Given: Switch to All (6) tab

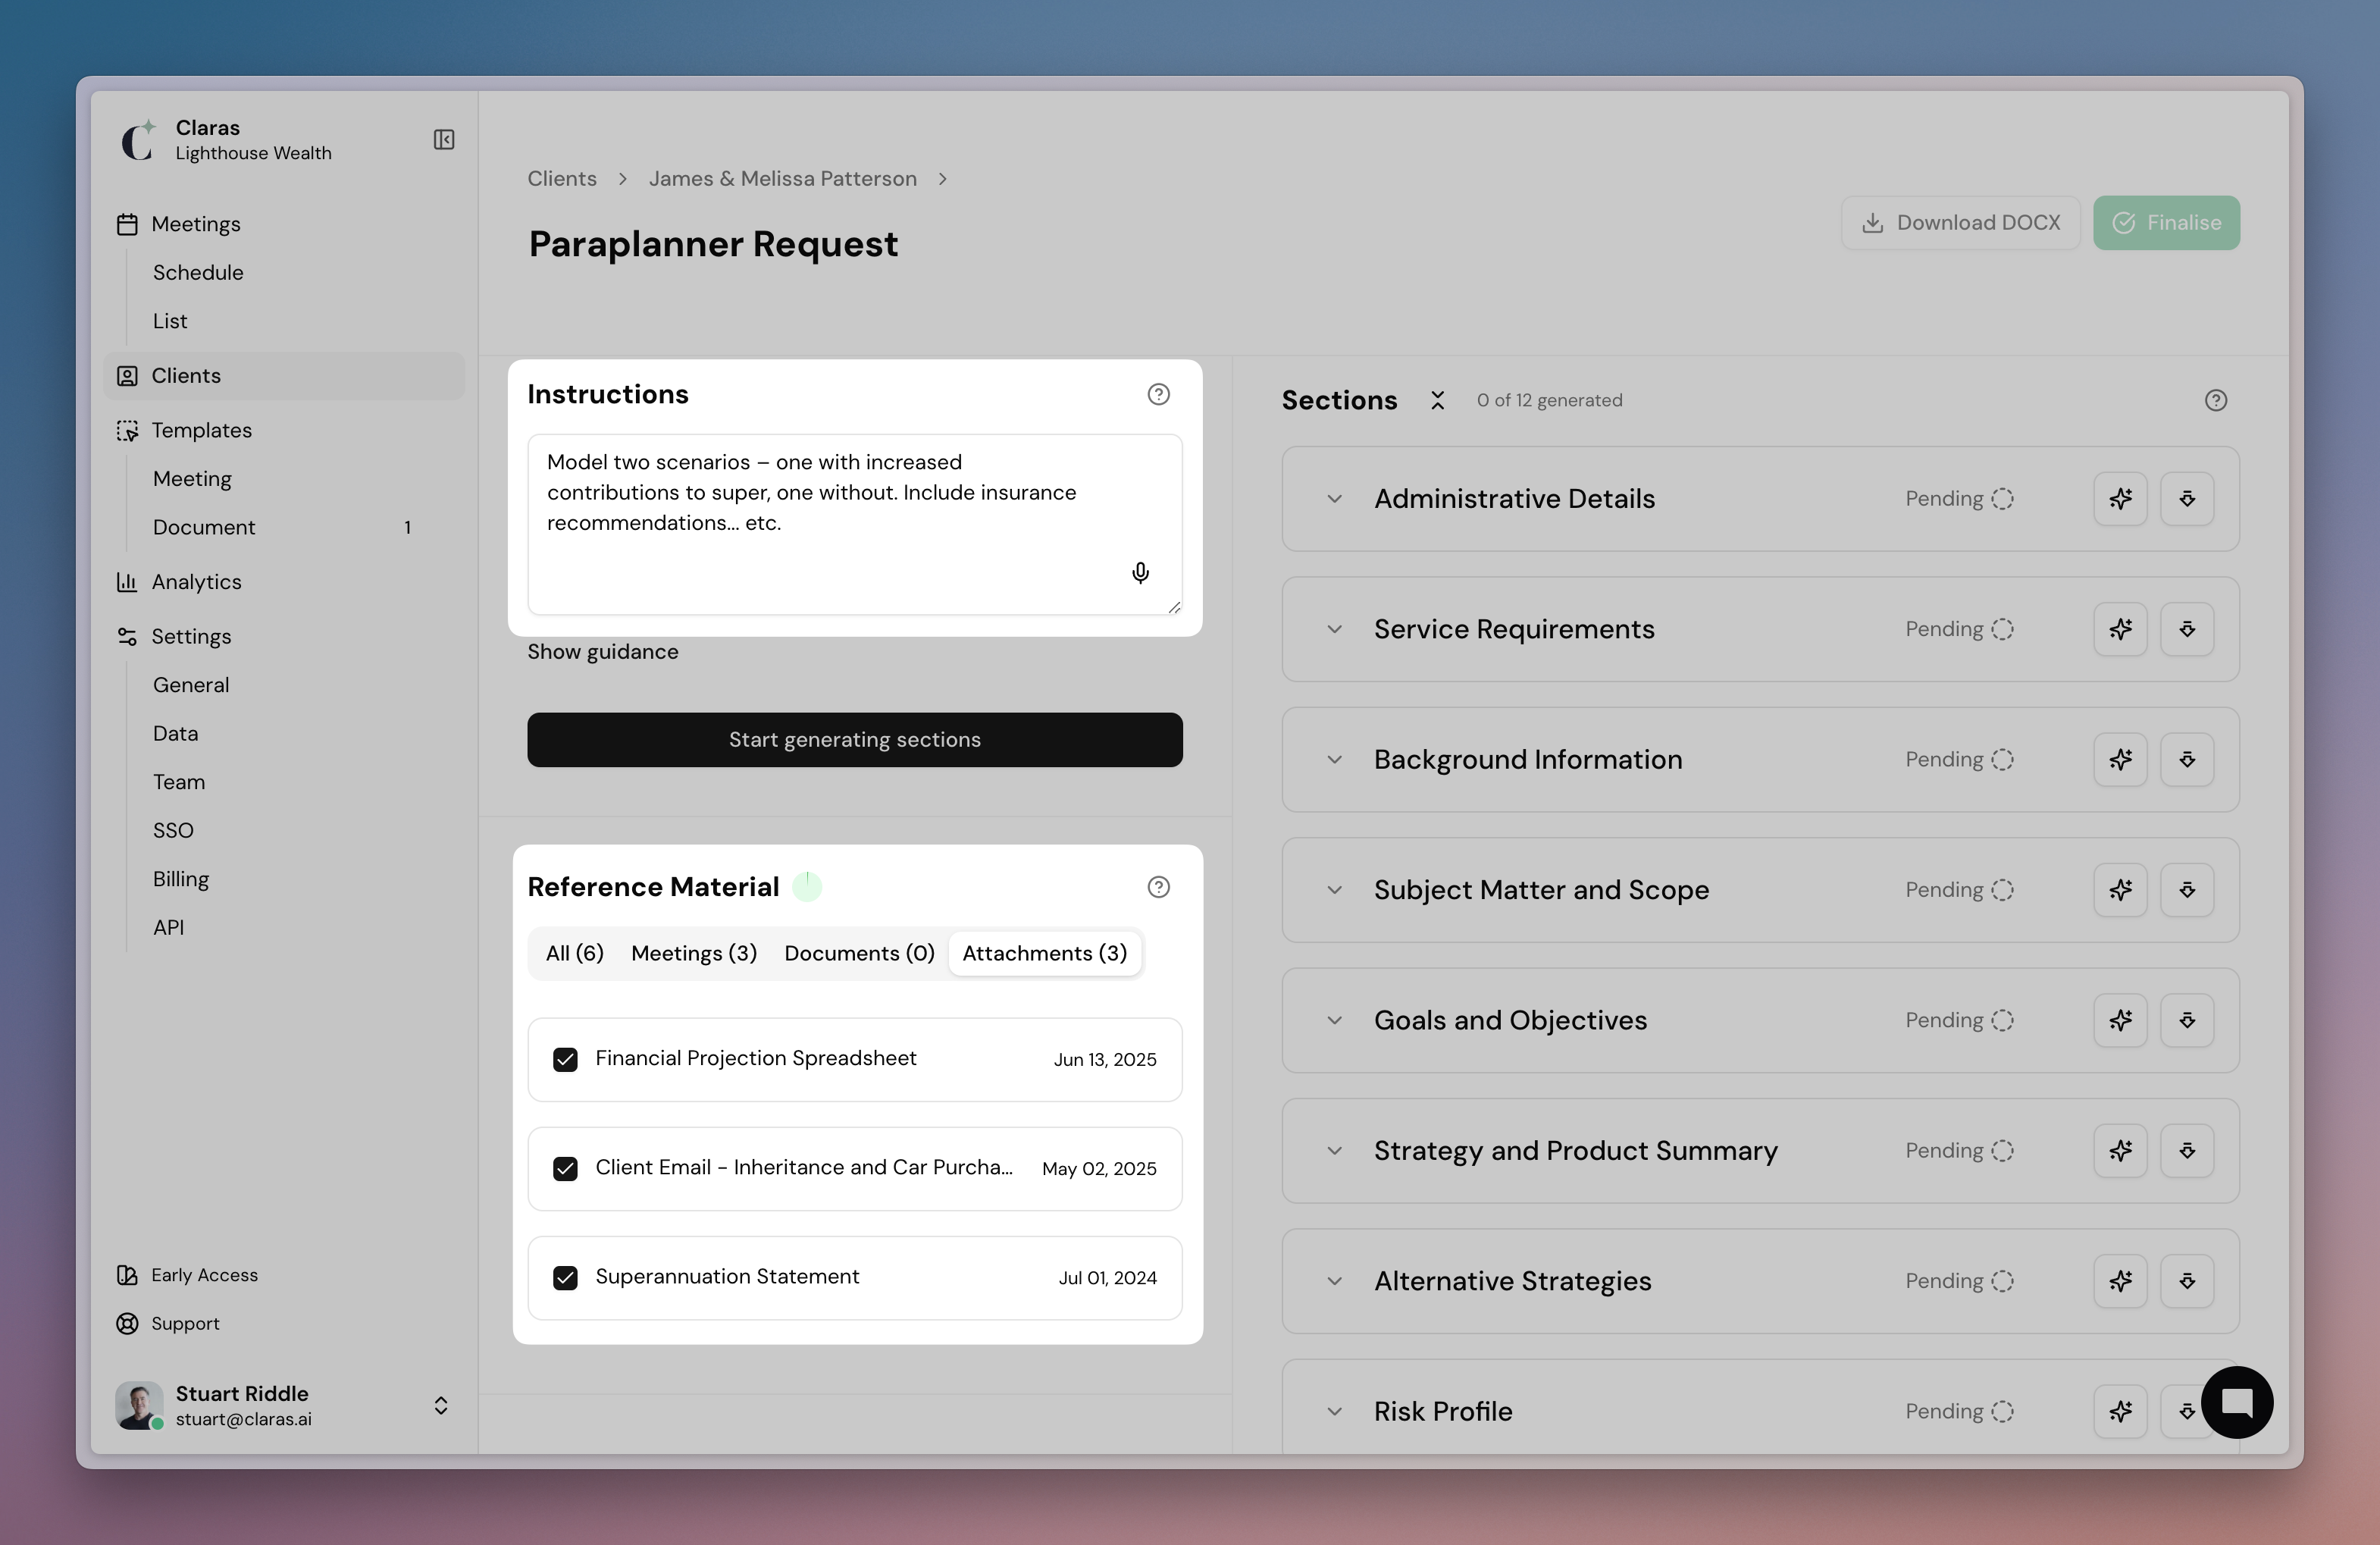Looking at the screenshot, I should click(574, 953).
